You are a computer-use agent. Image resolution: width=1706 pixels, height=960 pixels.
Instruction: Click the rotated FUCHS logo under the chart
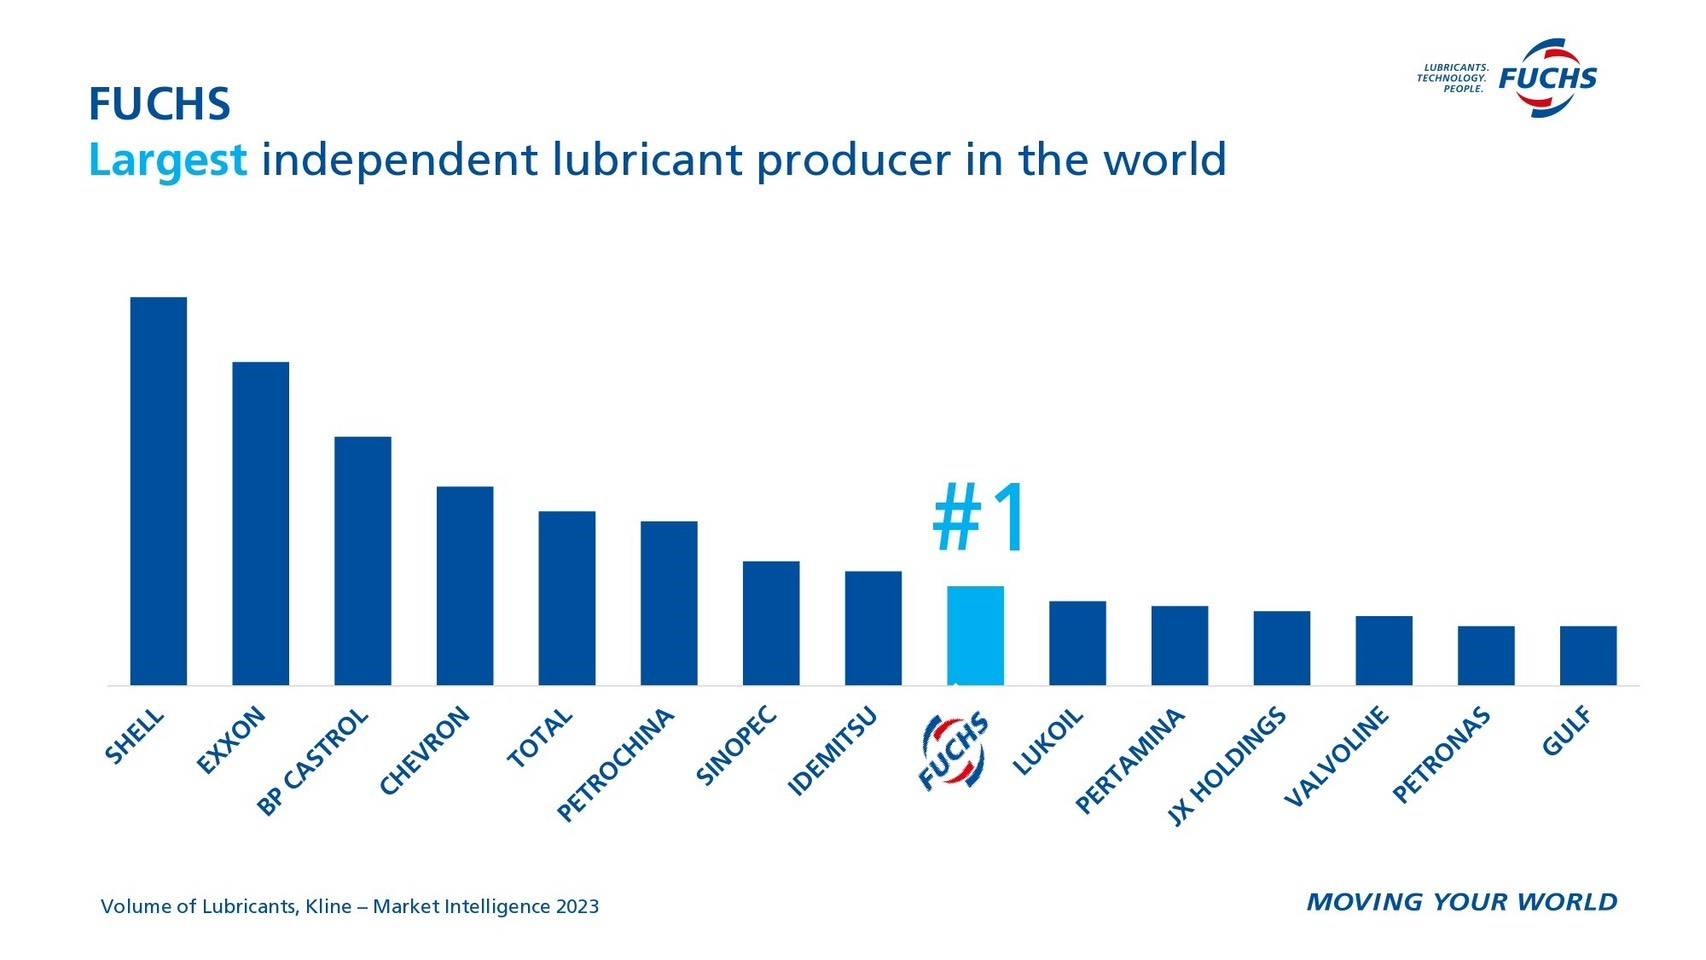click(x=954, y=750)
